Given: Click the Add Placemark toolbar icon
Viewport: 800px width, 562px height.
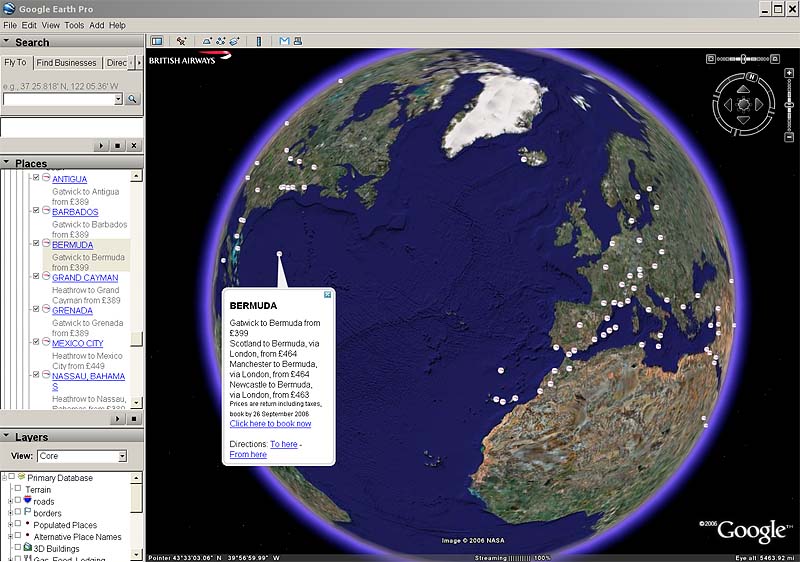Looking at the screenshot, I should pos(181,41).
